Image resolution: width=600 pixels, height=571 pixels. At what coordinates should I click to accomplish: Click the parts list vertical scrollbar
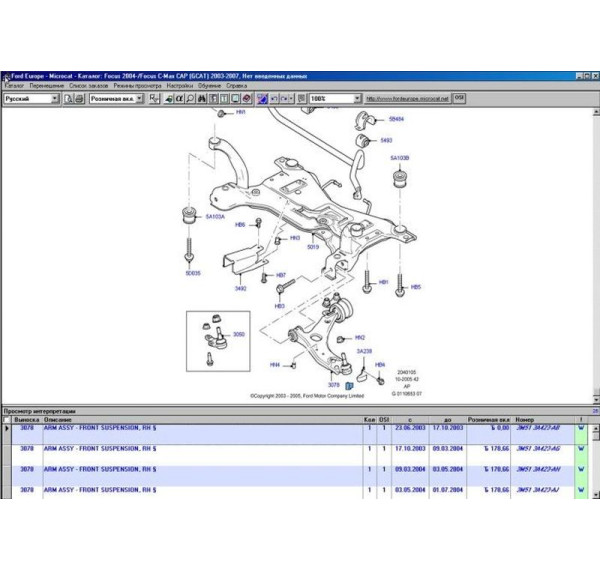pos(595,460)
